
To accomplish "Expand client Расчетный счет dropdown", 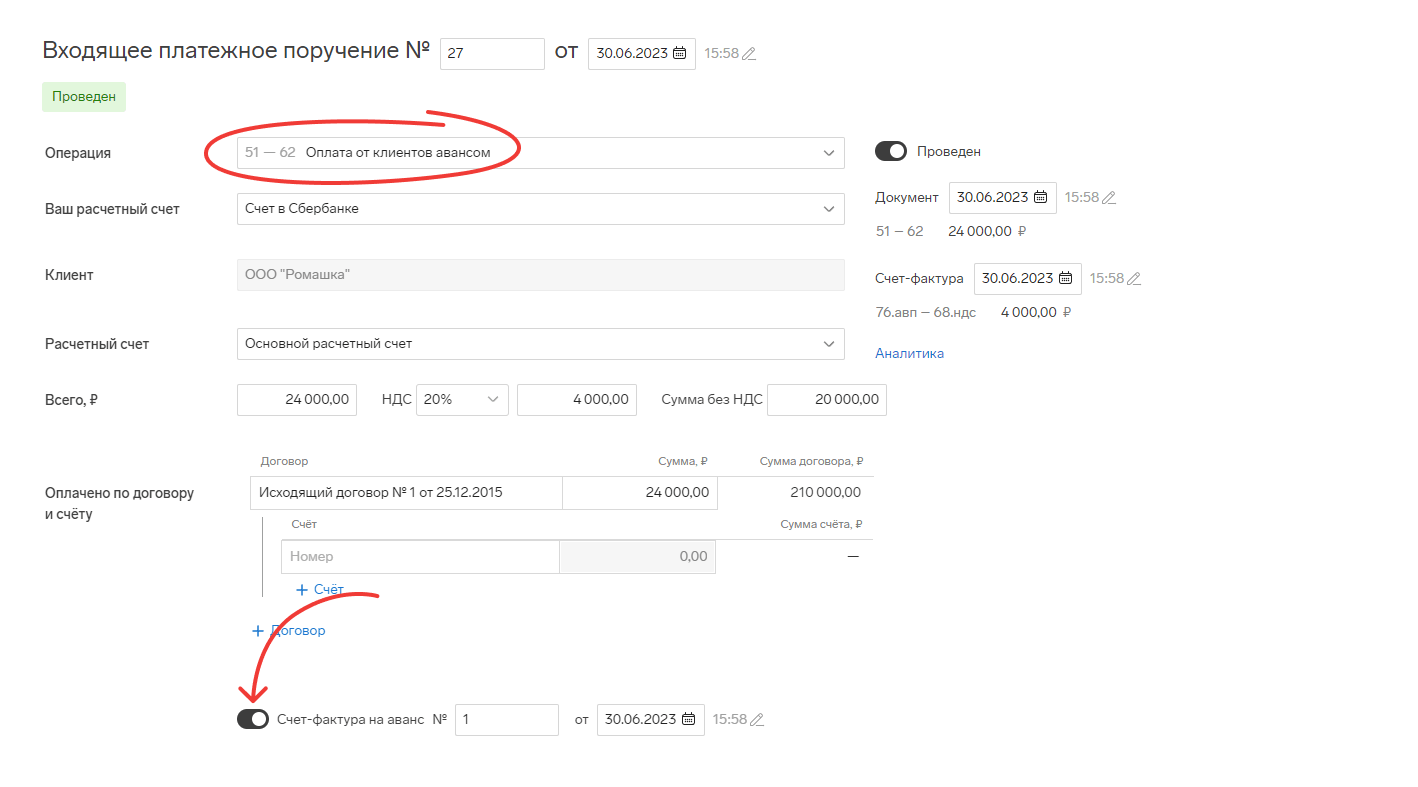I will 828,344.
